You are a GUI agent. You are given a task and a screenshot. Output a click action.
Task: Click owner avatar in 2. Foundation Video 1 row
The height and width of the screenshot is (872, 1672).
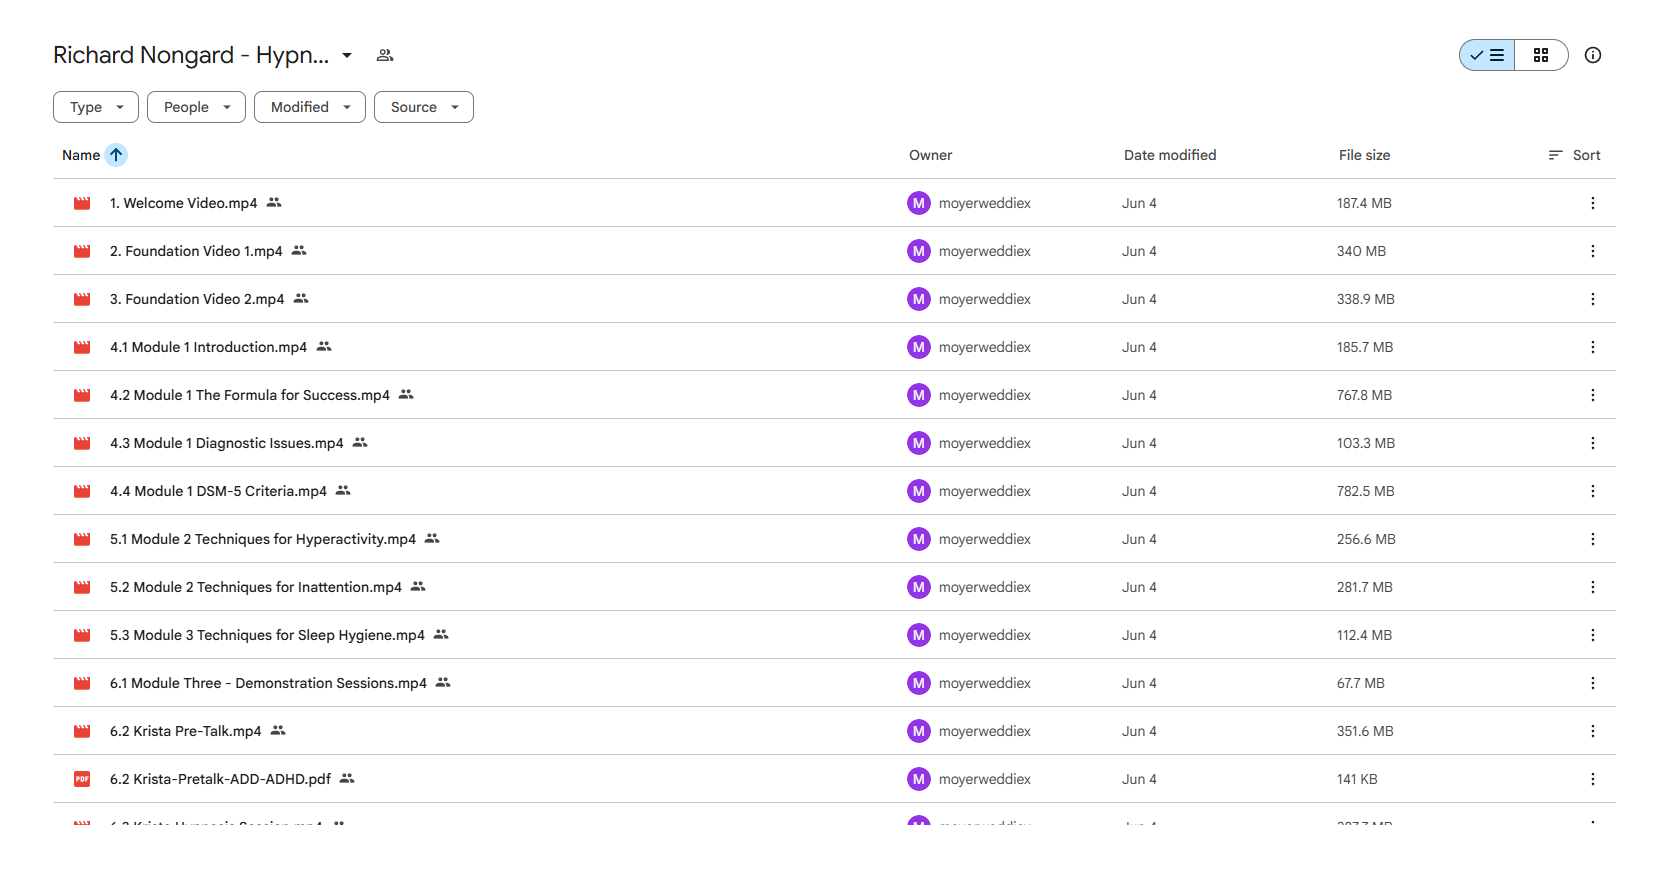[919, 251]
